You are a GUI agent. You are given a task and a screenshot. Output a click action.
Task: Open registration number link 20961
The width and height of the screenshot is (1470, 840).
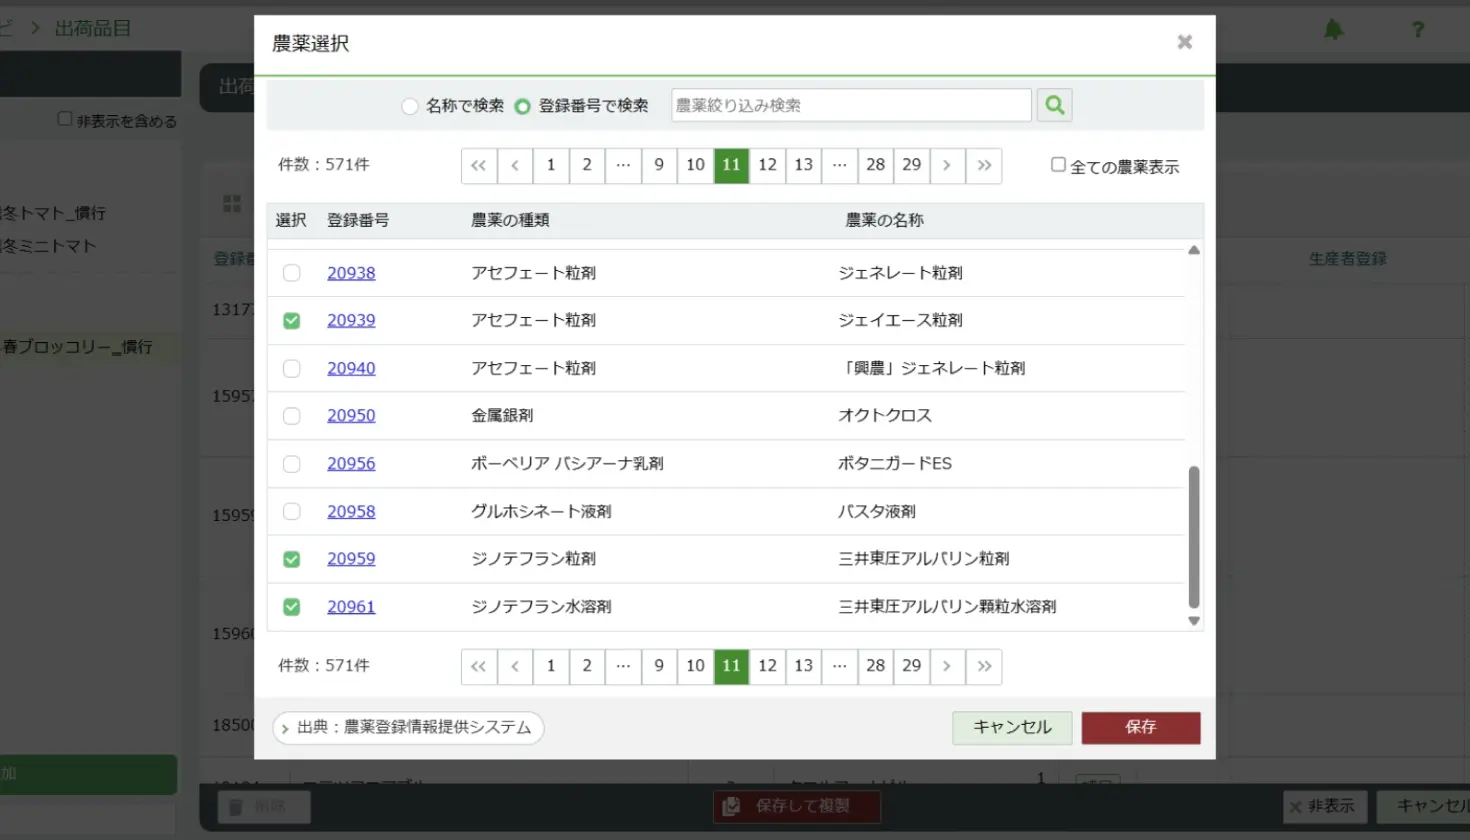[351, 607]
